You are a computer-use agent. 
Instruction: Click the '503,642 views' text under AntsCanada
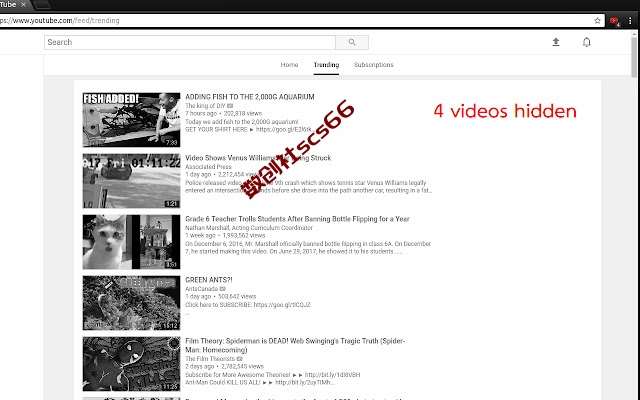click(237, 297)
